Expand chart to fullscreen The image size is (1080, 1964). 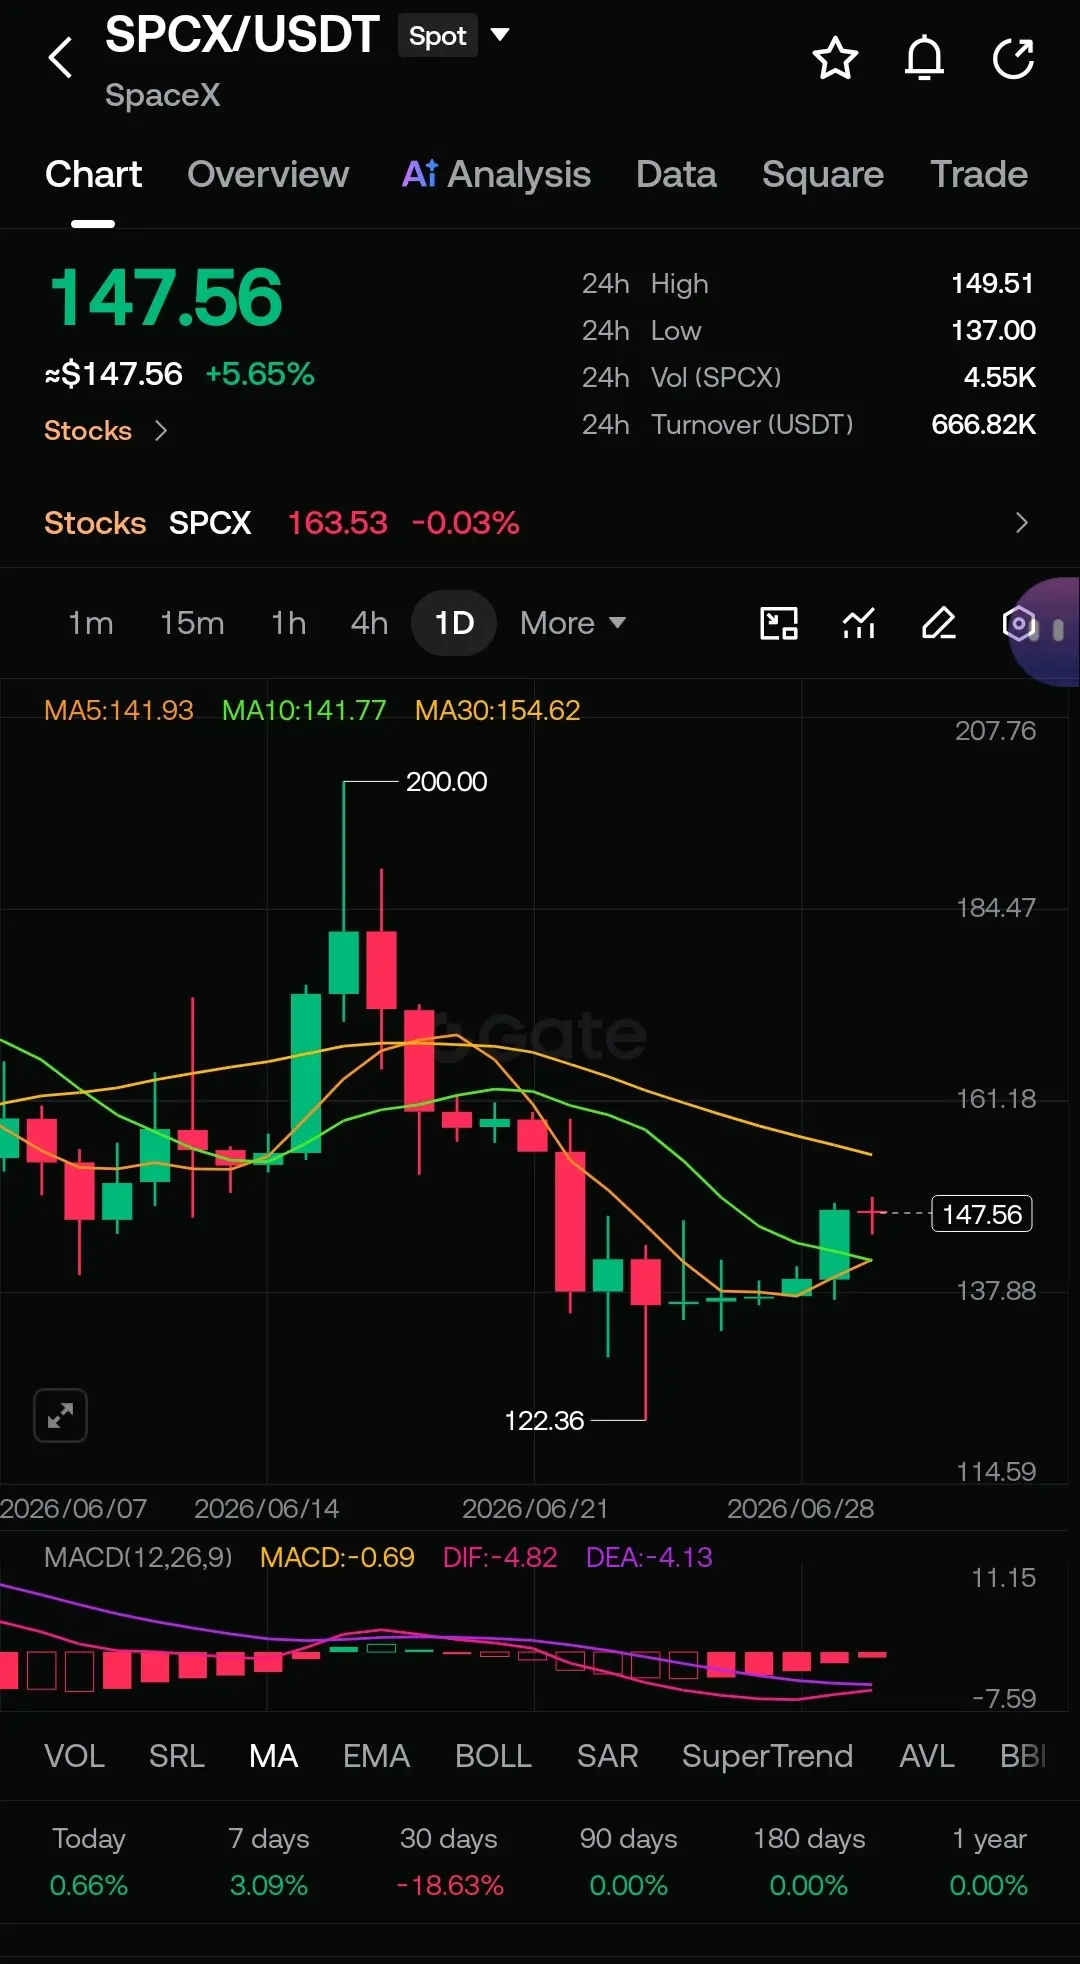[60, 1415]
